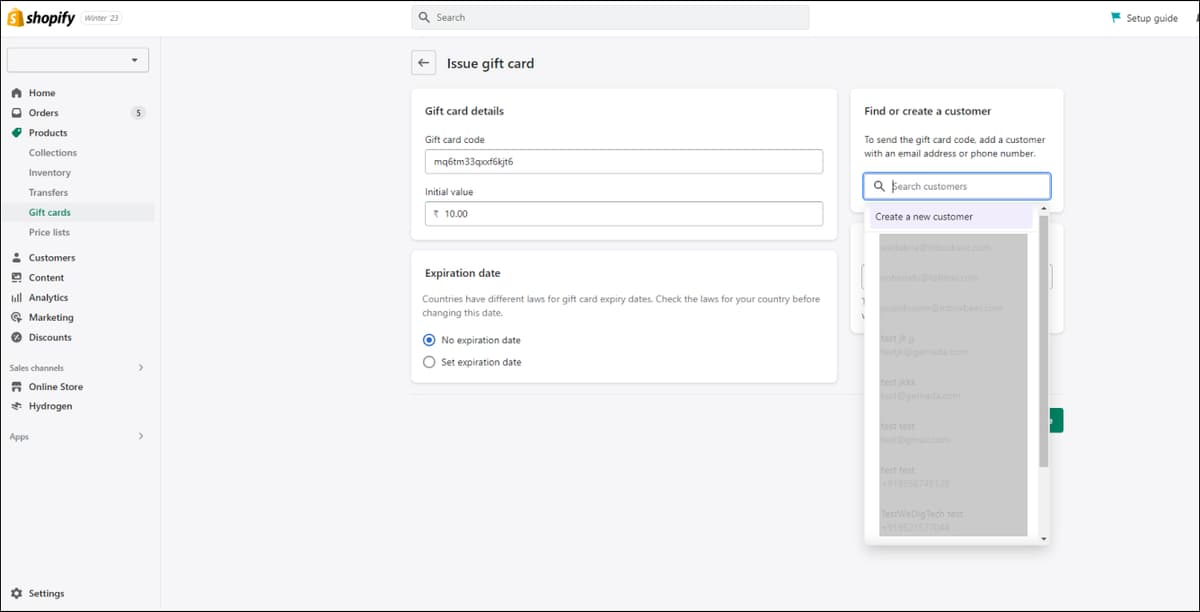1200x612 pixels.
Task: Click the Setup guide flag icon
Action: 1116,18
